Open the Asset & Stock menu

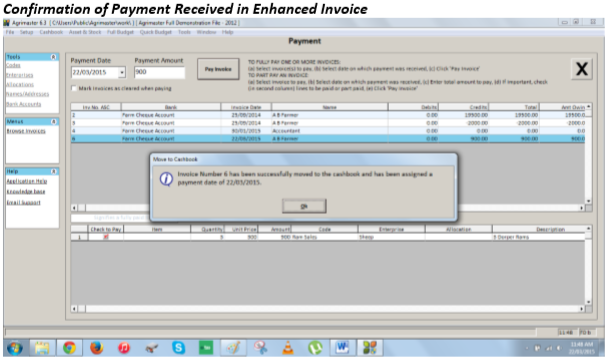pyautogui.click(x=85, y=32)
